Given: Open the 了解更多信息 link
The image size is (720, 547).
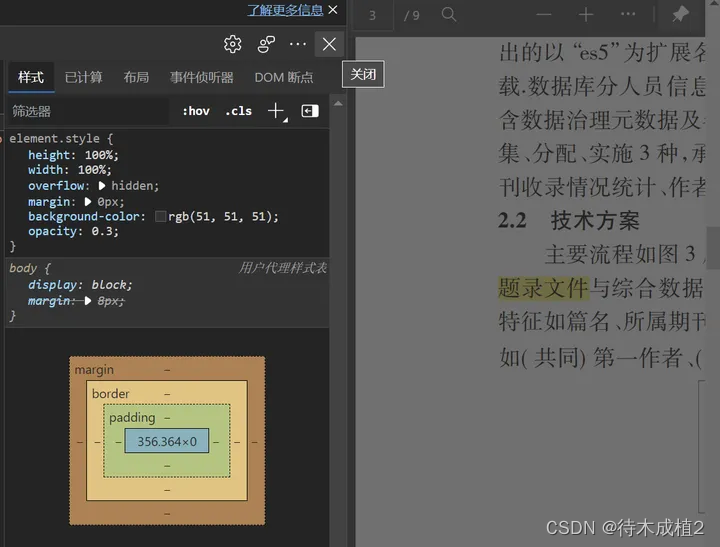Looking at the screenshot, I should pyautogui.click(x=285, y=10).
